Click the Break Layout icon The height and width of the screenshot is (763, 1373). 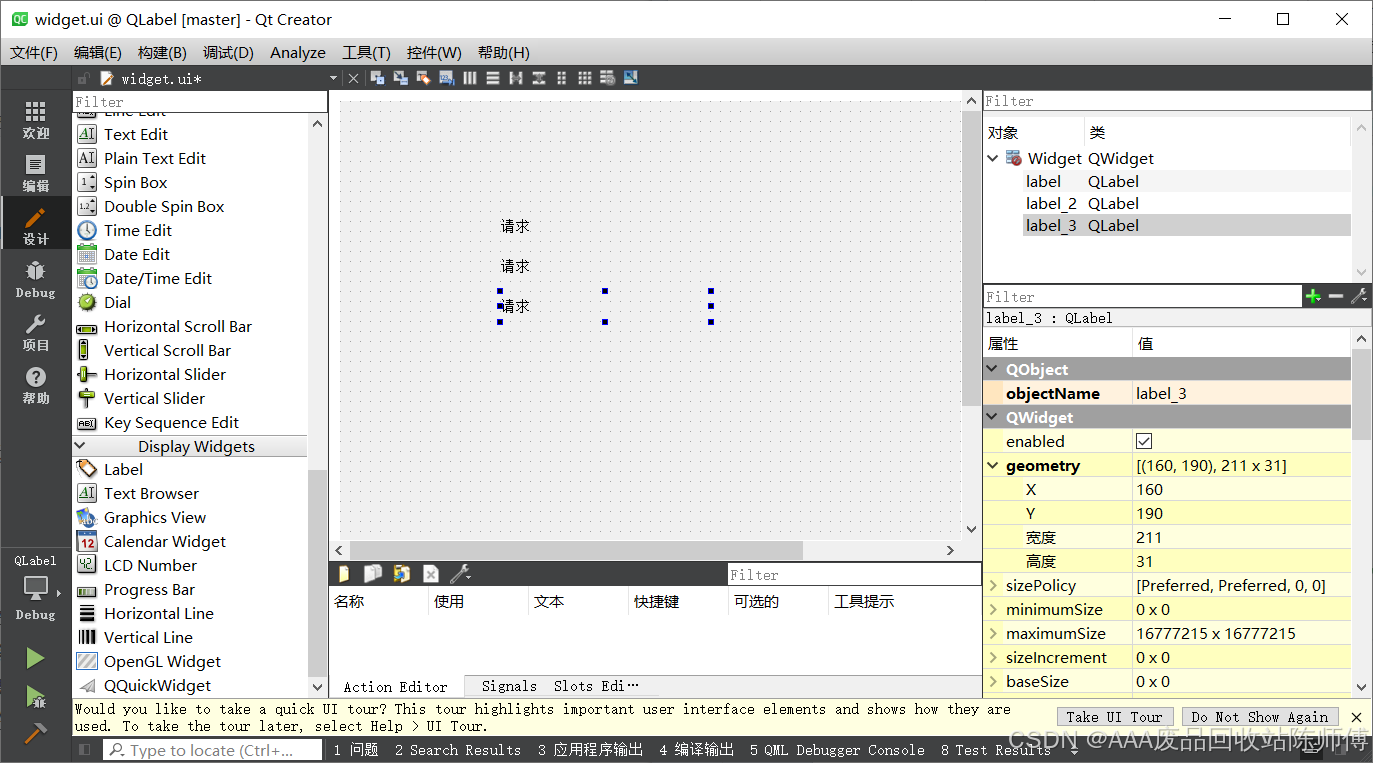click(608, 78)
